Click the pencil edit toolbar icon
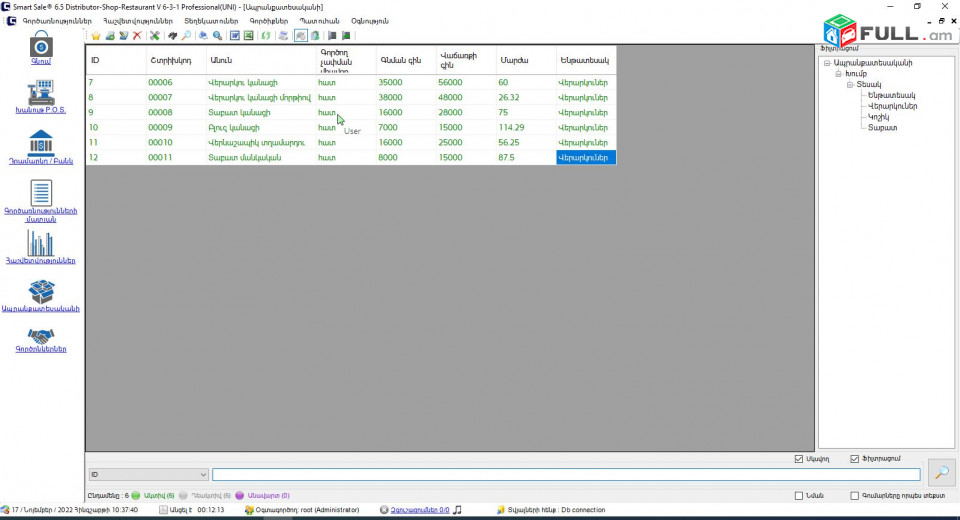This screenshot has height=520, width=960. [x=124, y=36]
